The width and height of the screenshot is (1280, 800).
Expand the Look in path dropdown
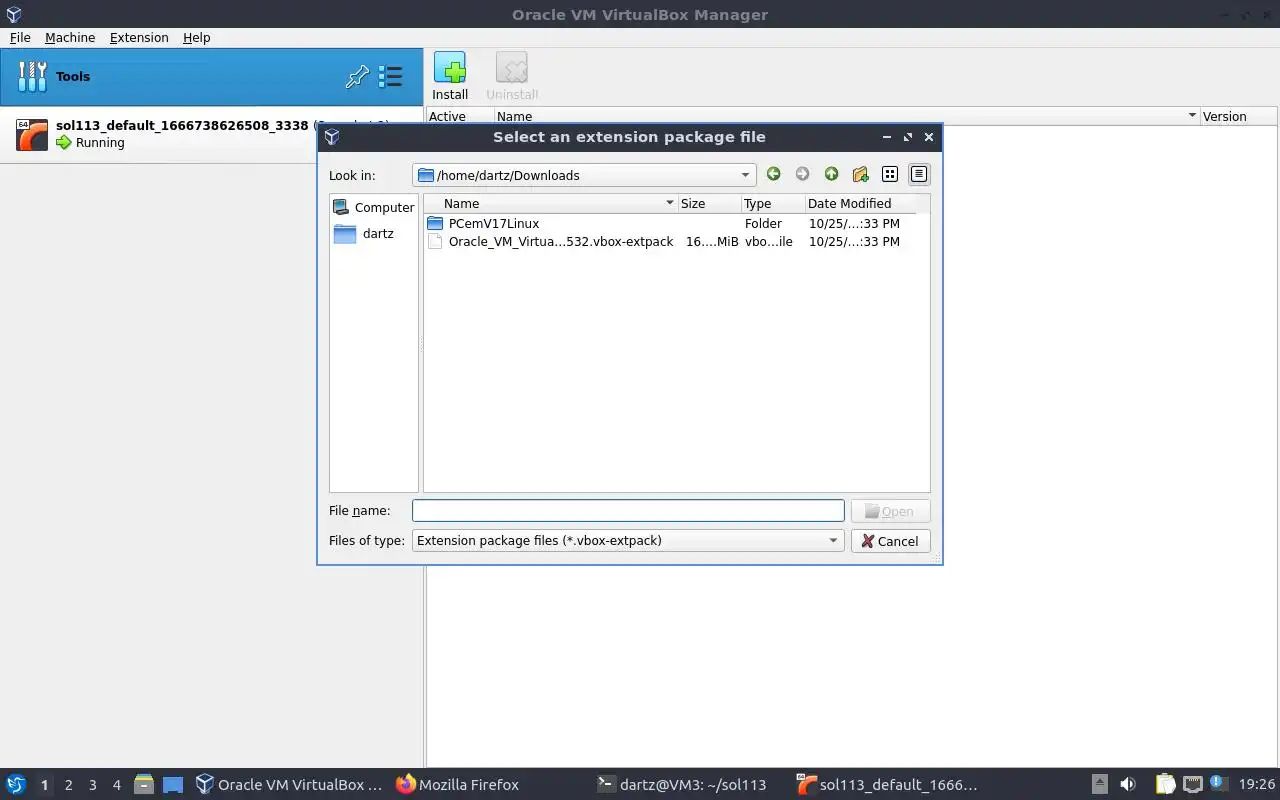(745, 175)
